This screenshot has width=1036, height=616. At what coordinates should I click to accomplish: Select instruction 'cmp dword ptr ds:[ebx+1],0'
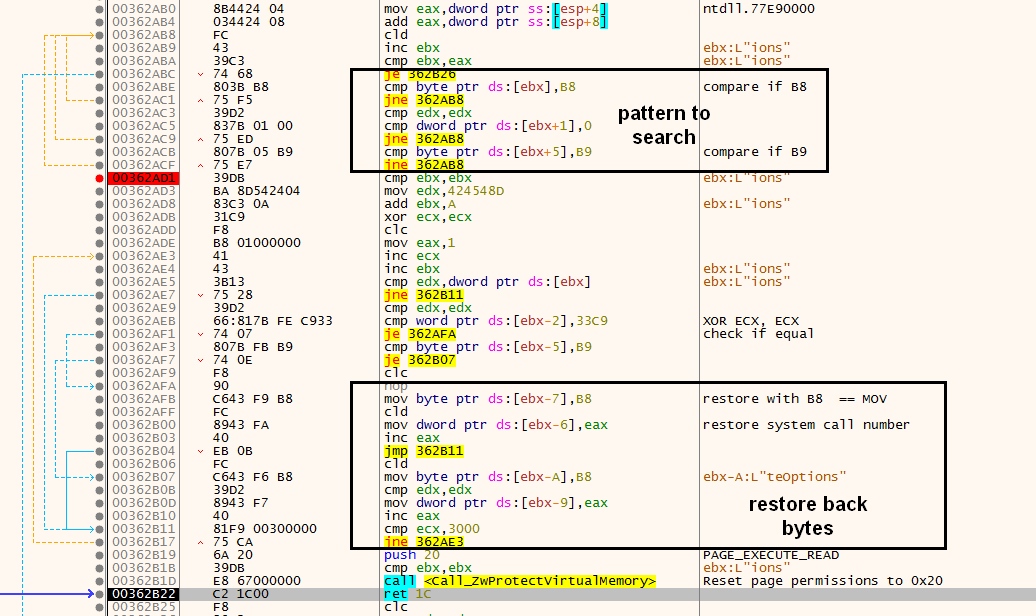point(488,126)
